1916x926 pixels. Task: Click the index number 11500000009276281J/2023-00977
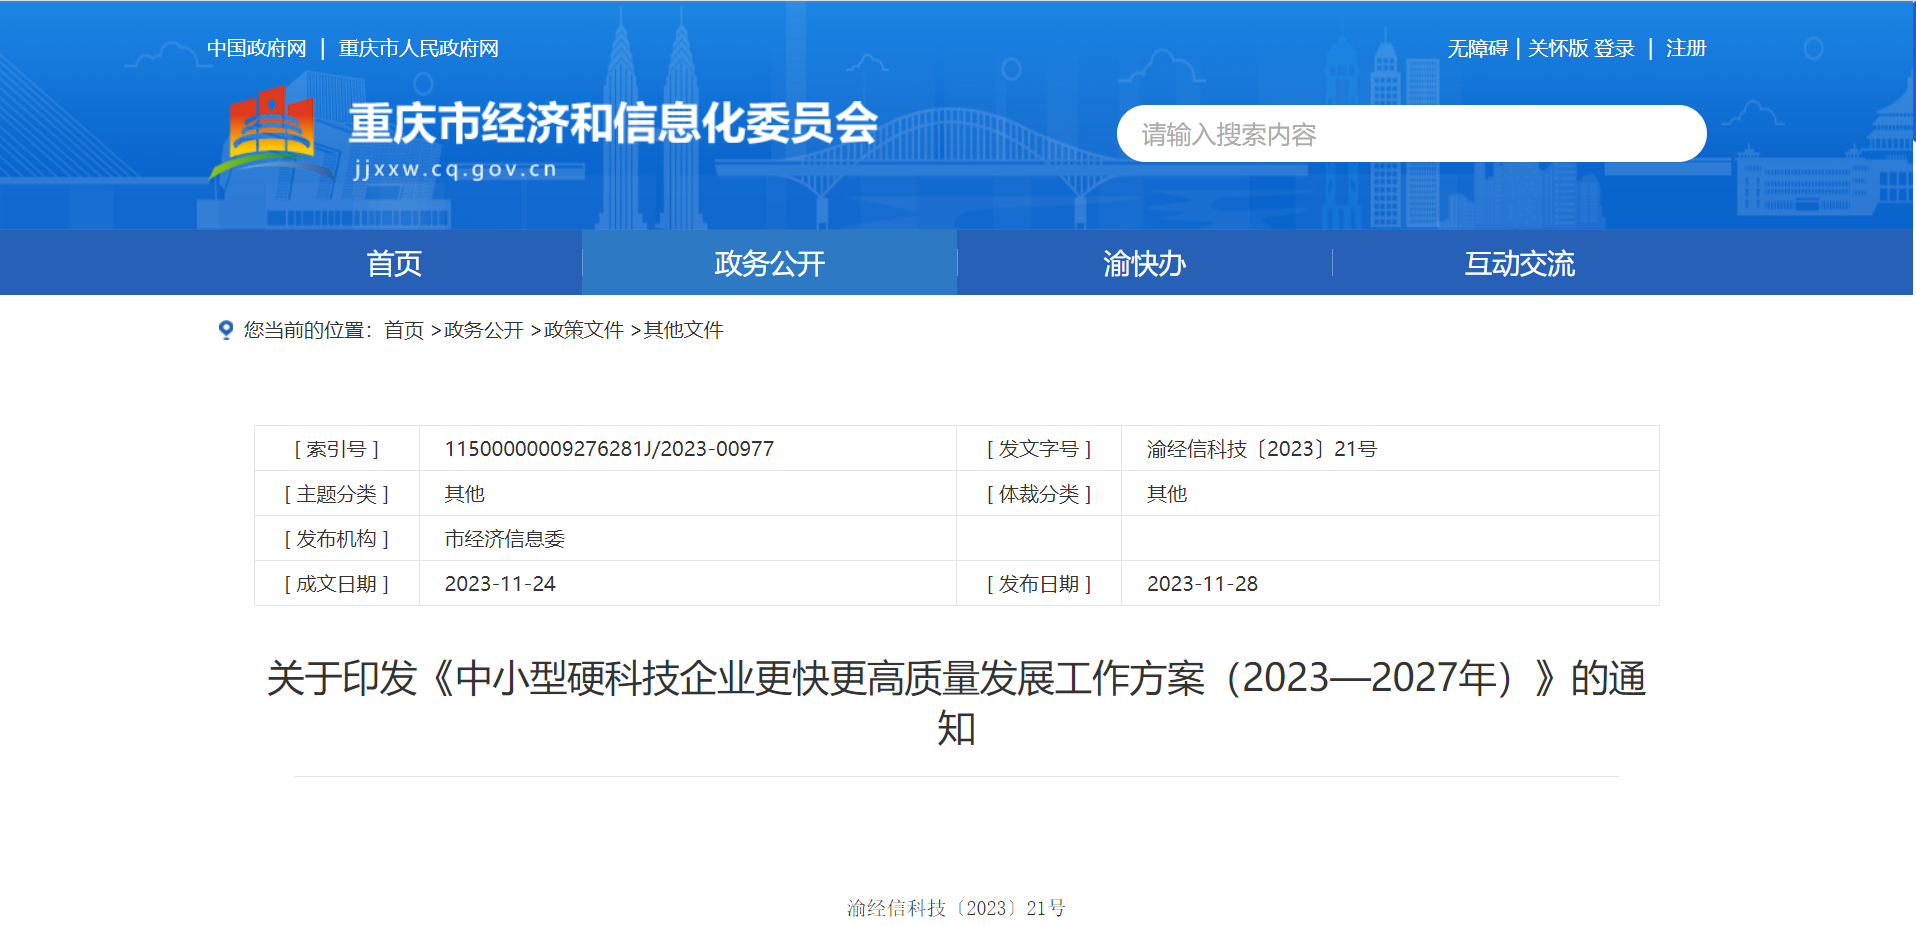[x=609, y=449]
